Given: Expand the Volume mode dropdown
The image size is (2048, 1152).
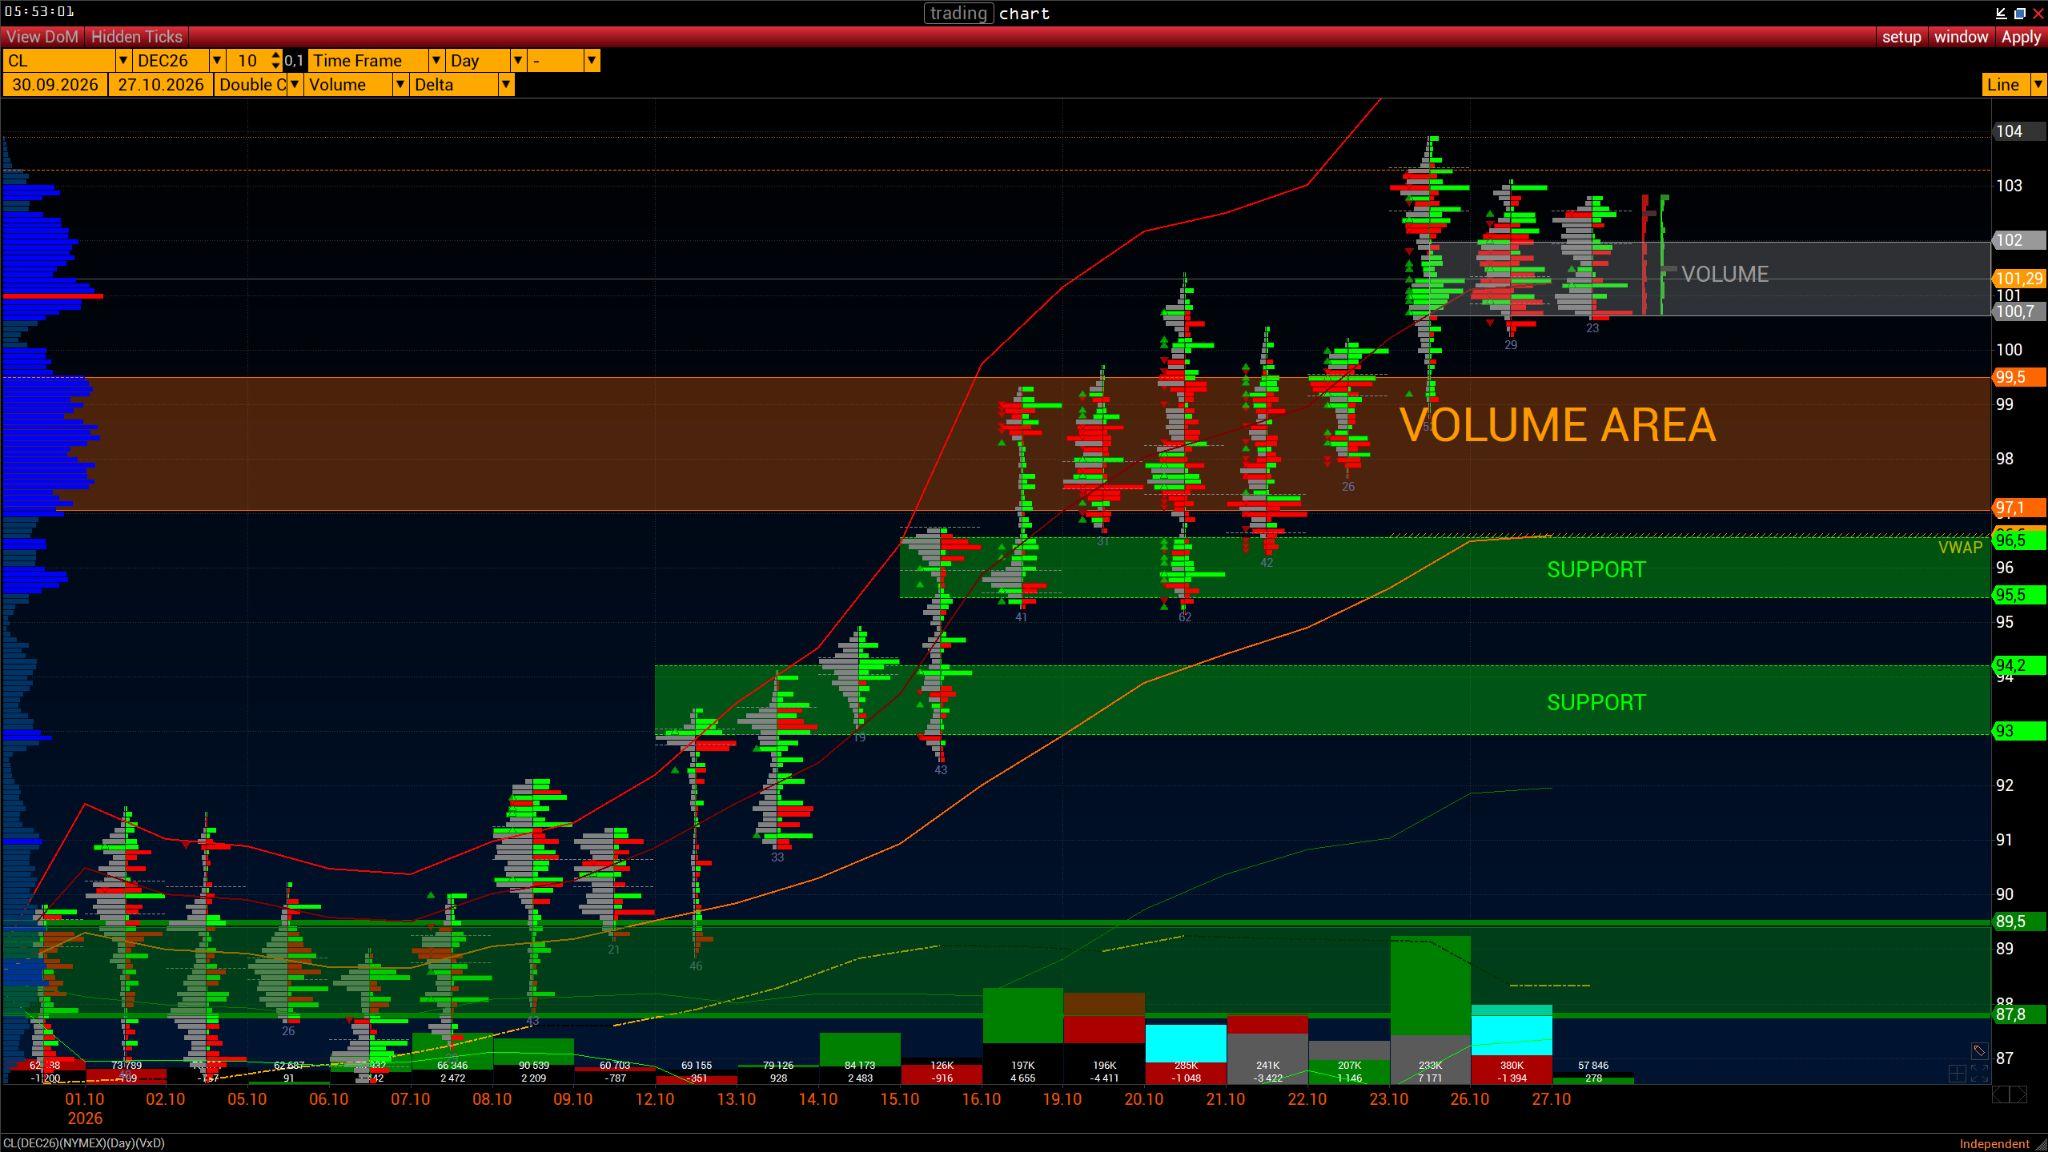Looking at the screenshot, I should [400, 85].
